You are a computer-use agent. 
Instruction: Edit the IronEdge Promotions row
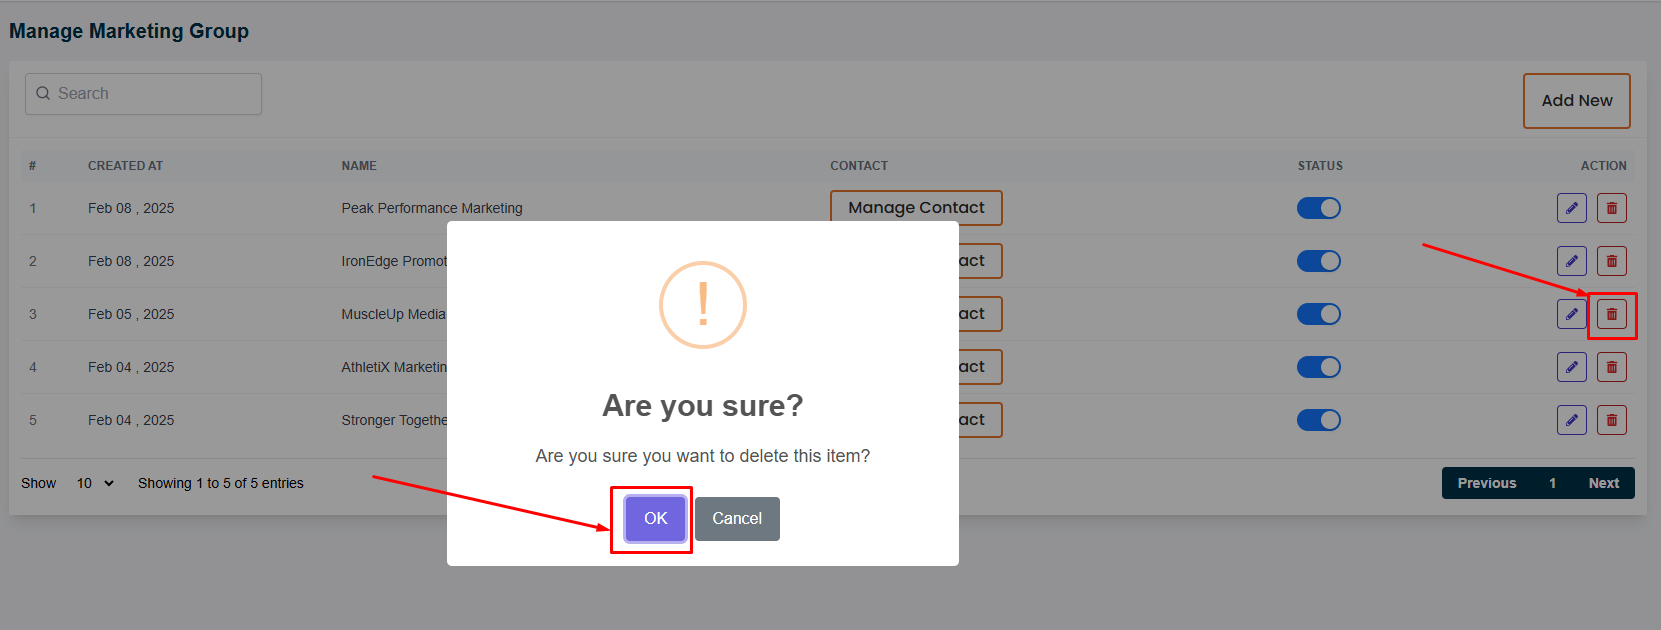[x=1571, y=261]
